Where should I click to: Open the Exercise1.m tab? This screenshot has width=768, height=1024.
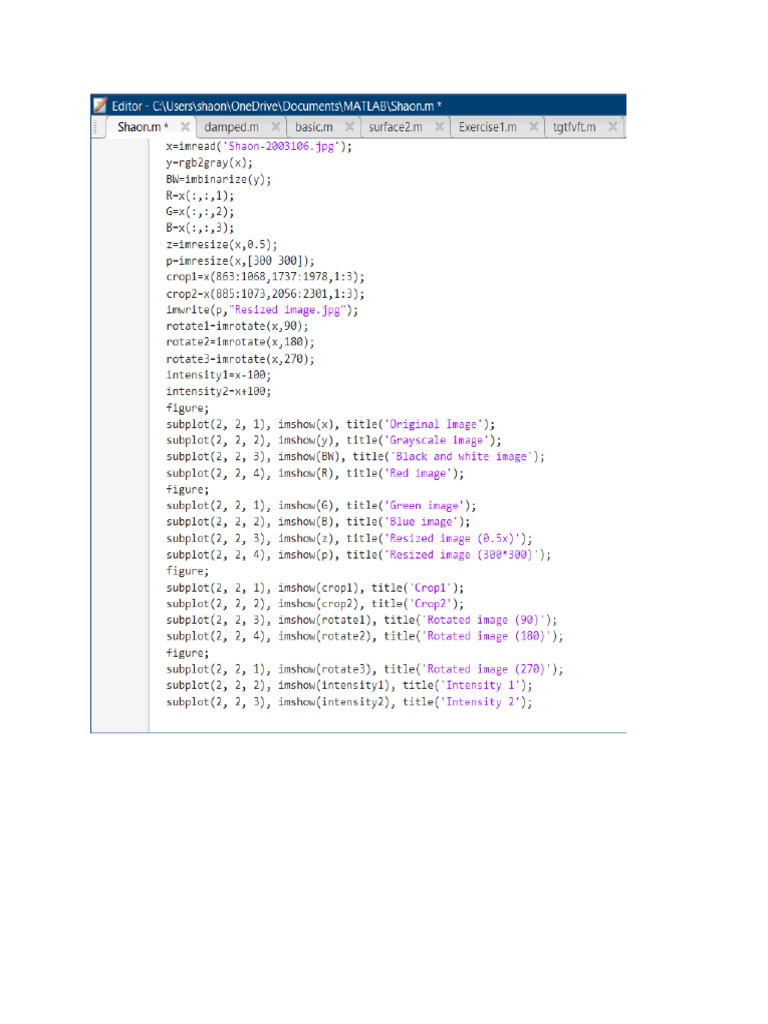point(487,127)
